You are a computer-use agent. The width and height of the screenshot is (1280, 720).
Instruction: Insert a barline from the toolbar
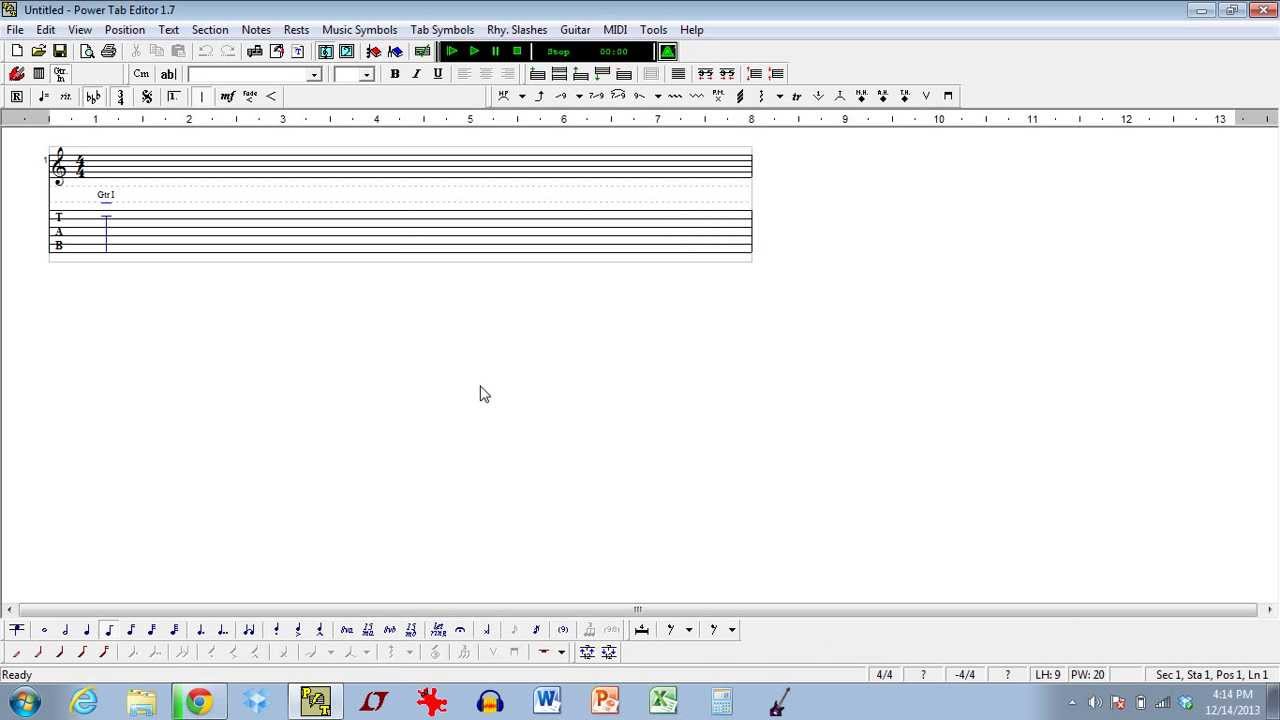pos(201,96)
